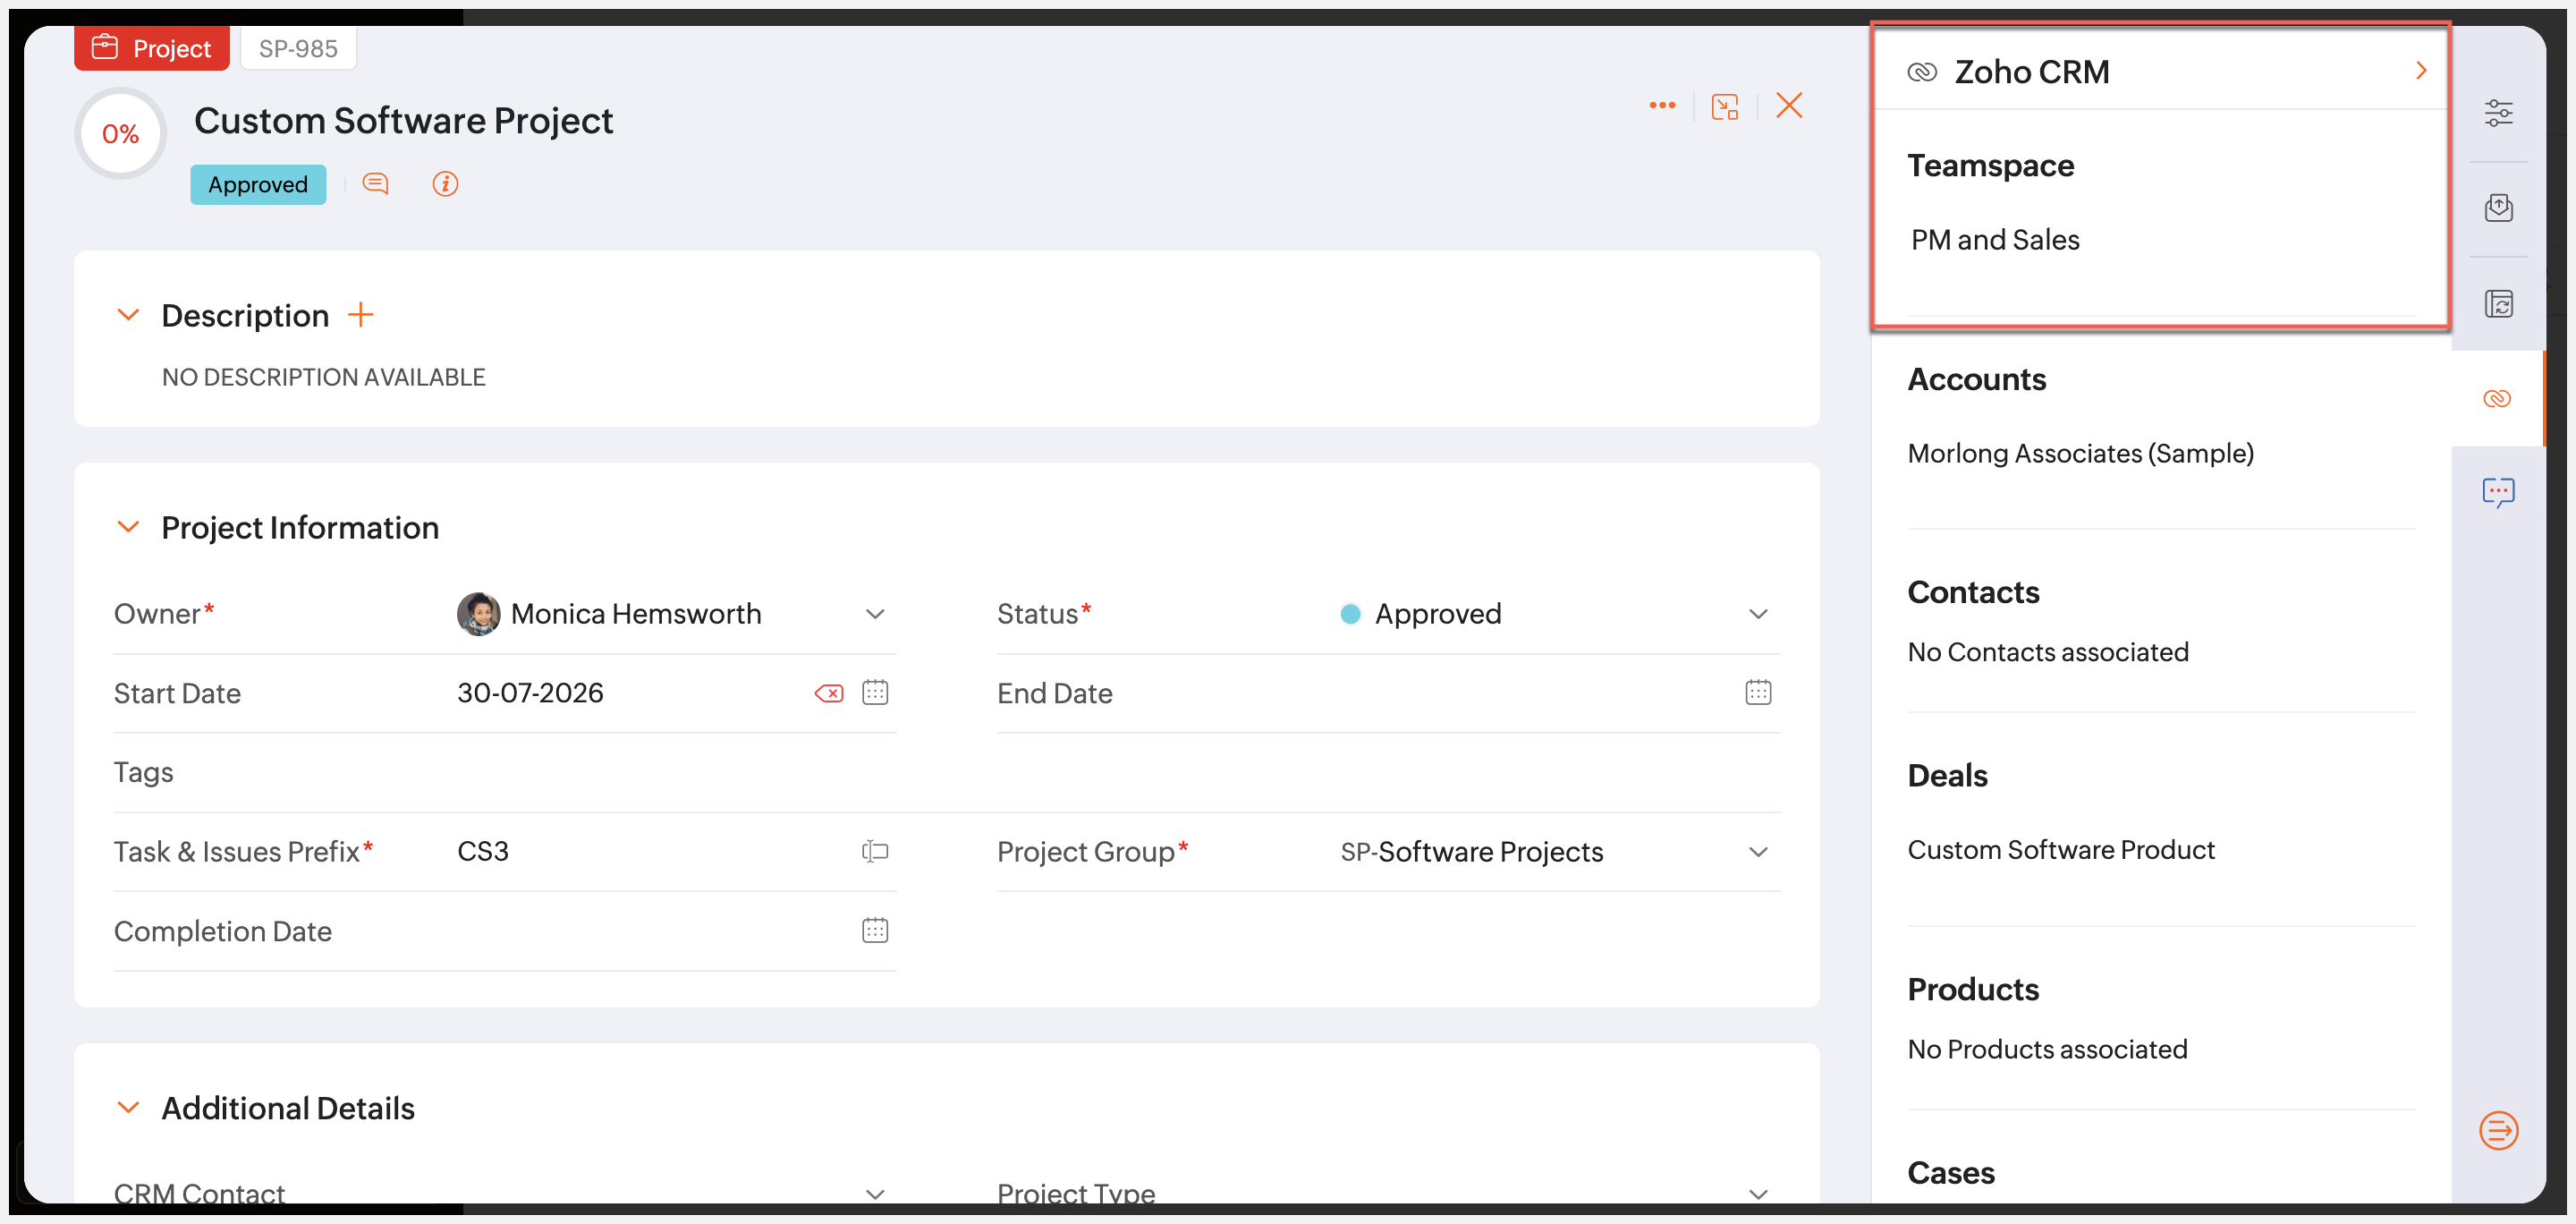The height and width of the screenshot is (1224, 2576).
Task: Click the Deals section heading
Action: [x=1947, y=776]
